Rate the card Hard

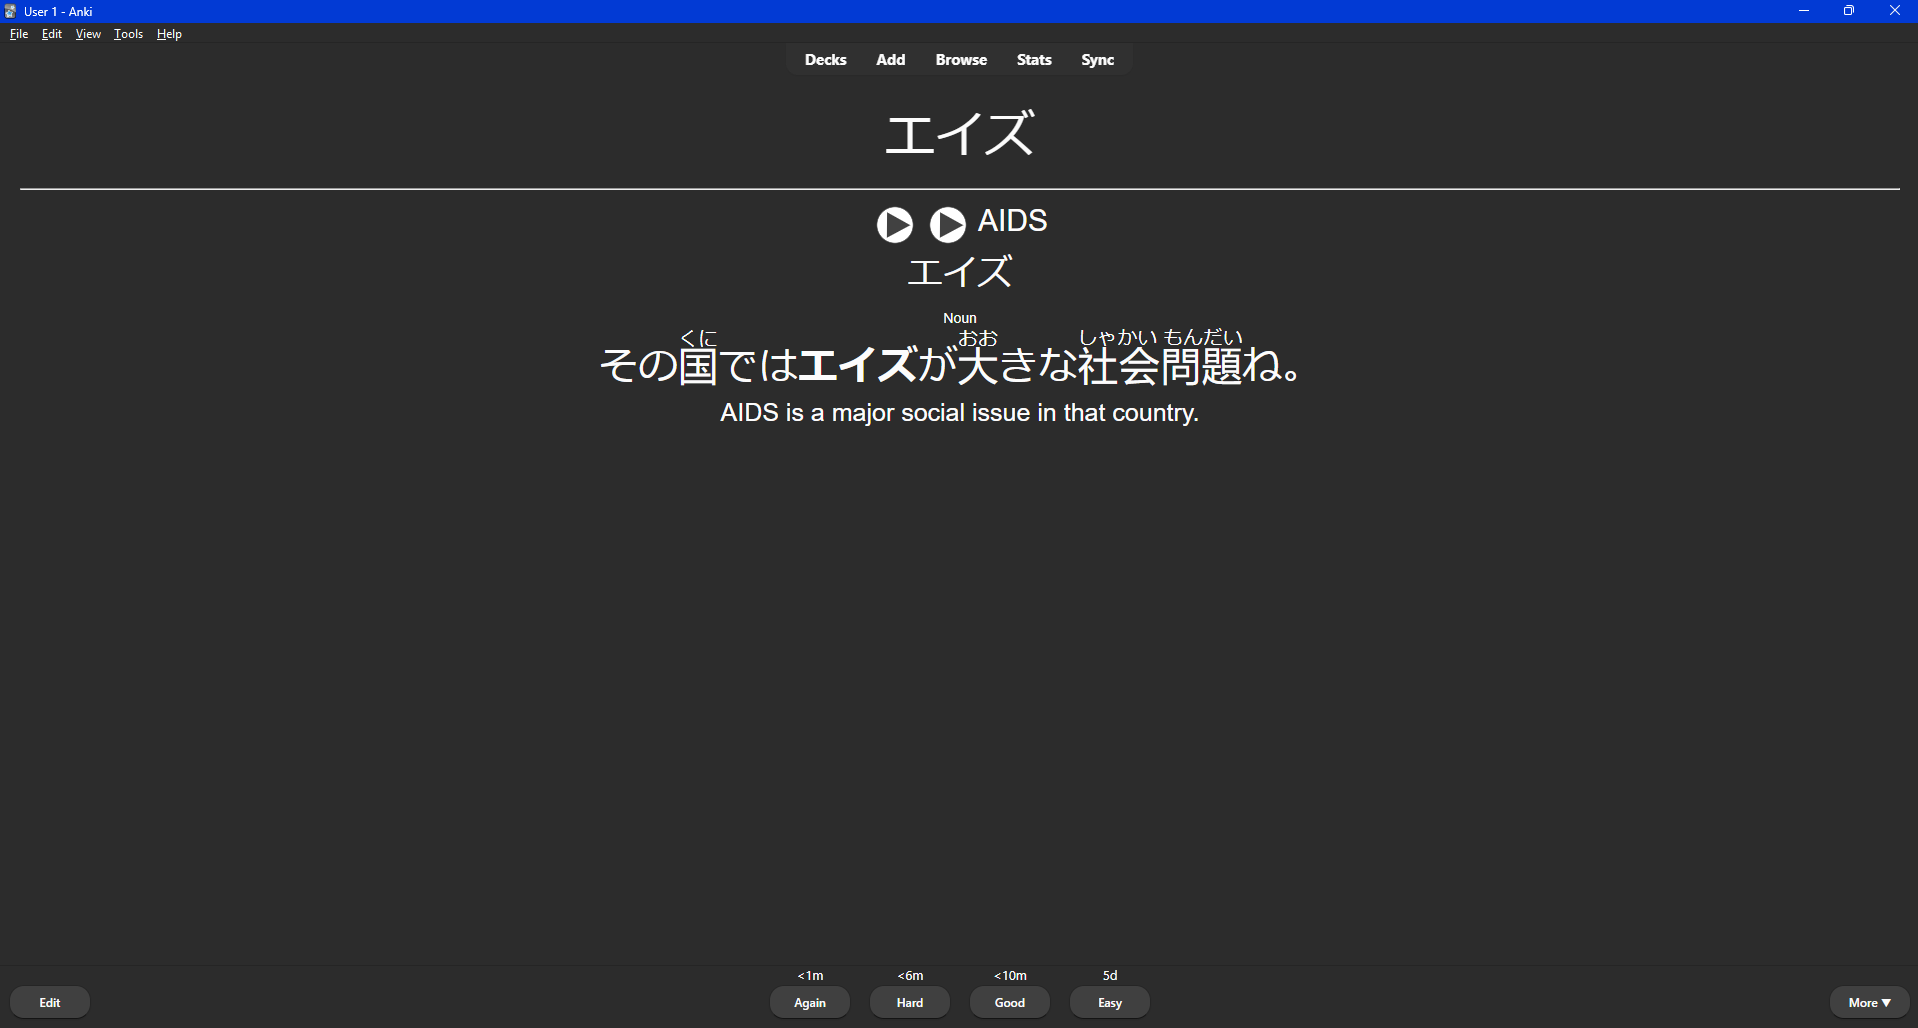[910, 1002]
